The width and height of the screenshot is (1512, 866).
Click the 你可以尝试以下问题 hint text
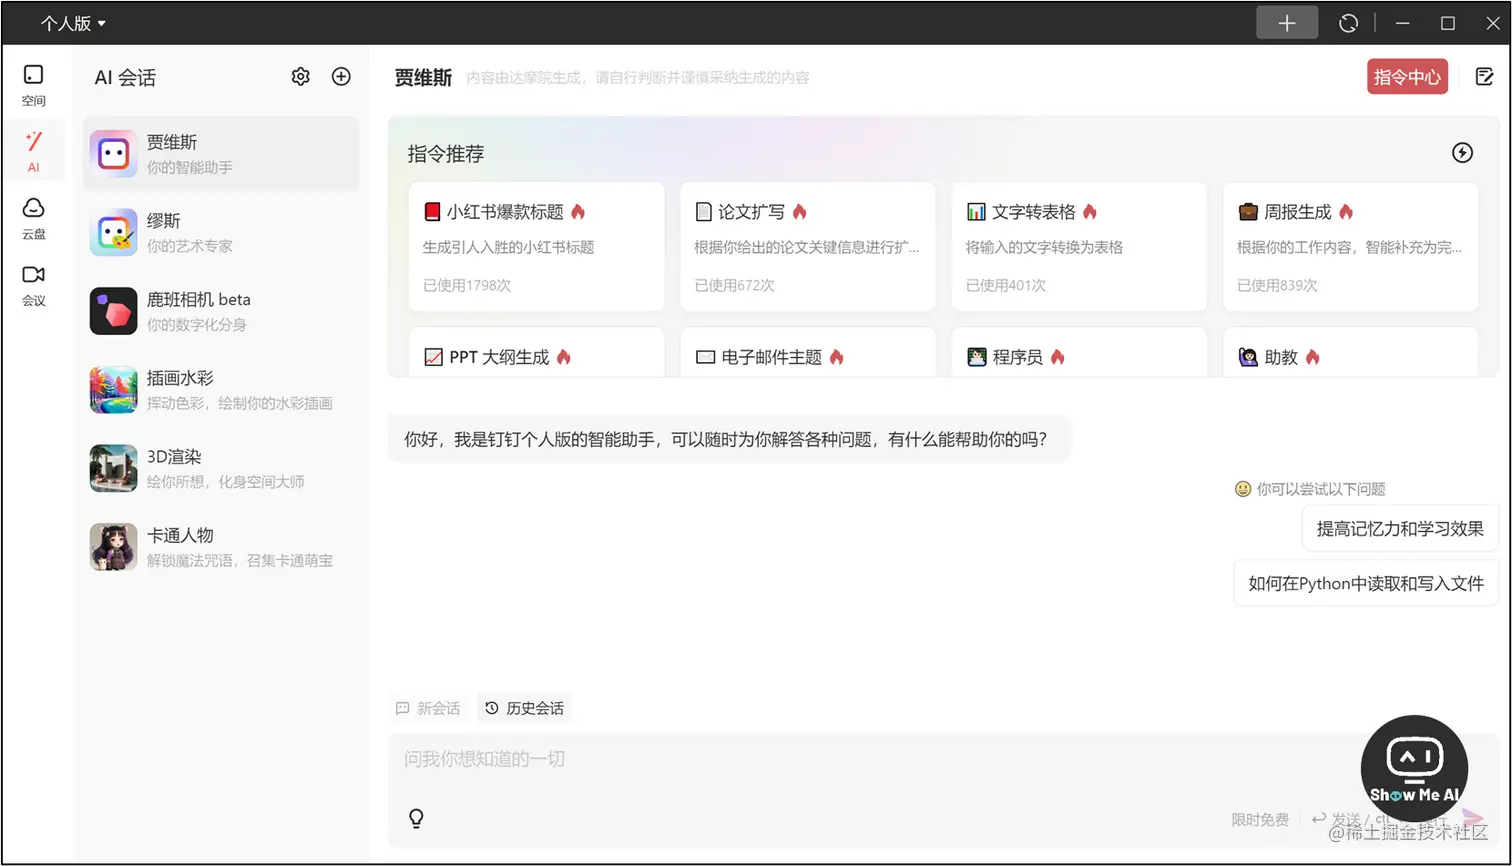(x=1321, y=489)
